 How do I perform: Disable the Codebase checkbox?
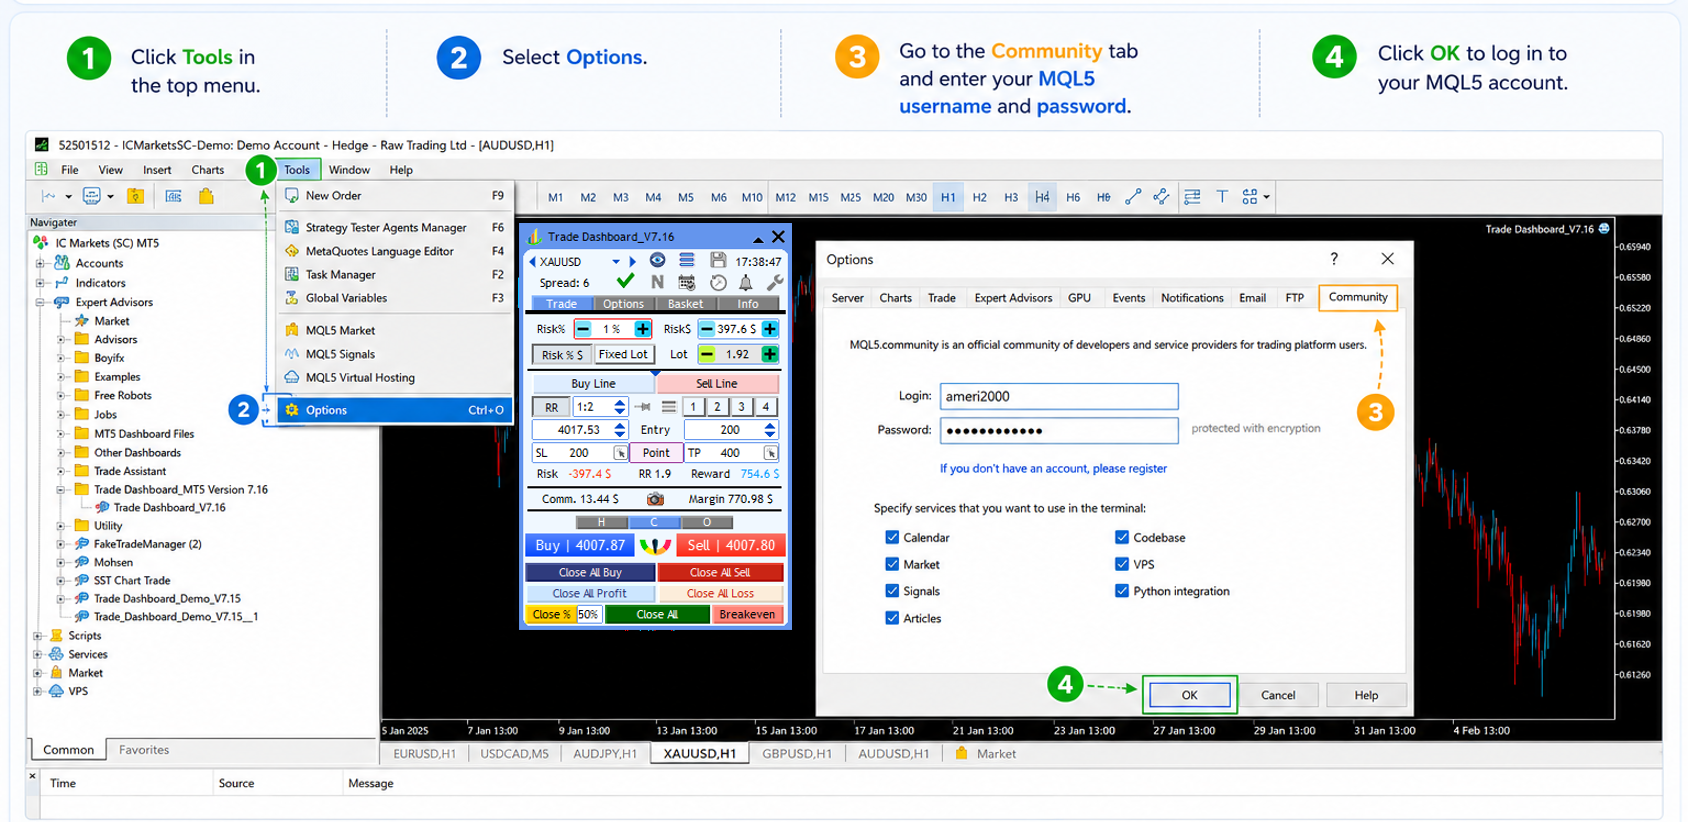[1122, 537]
